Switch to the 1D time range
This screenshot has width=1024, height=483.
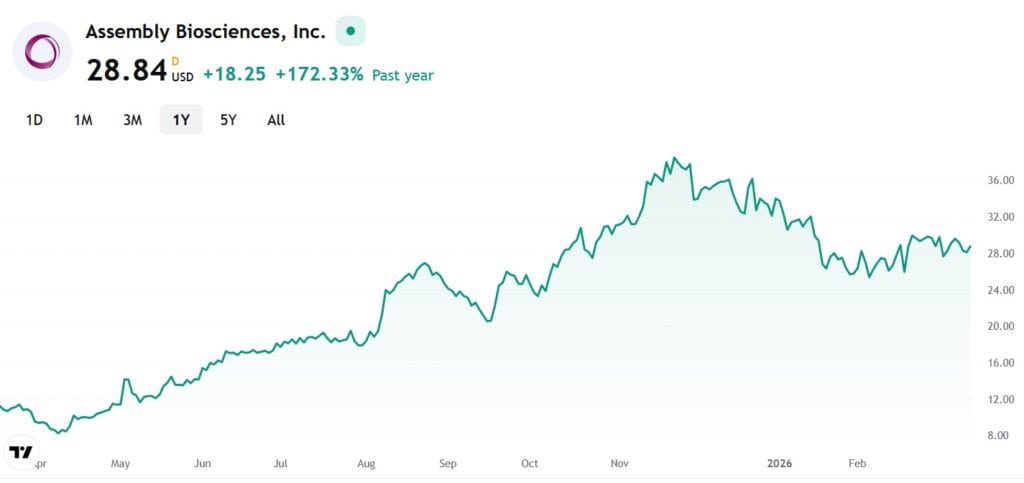(x=34, y=120)
